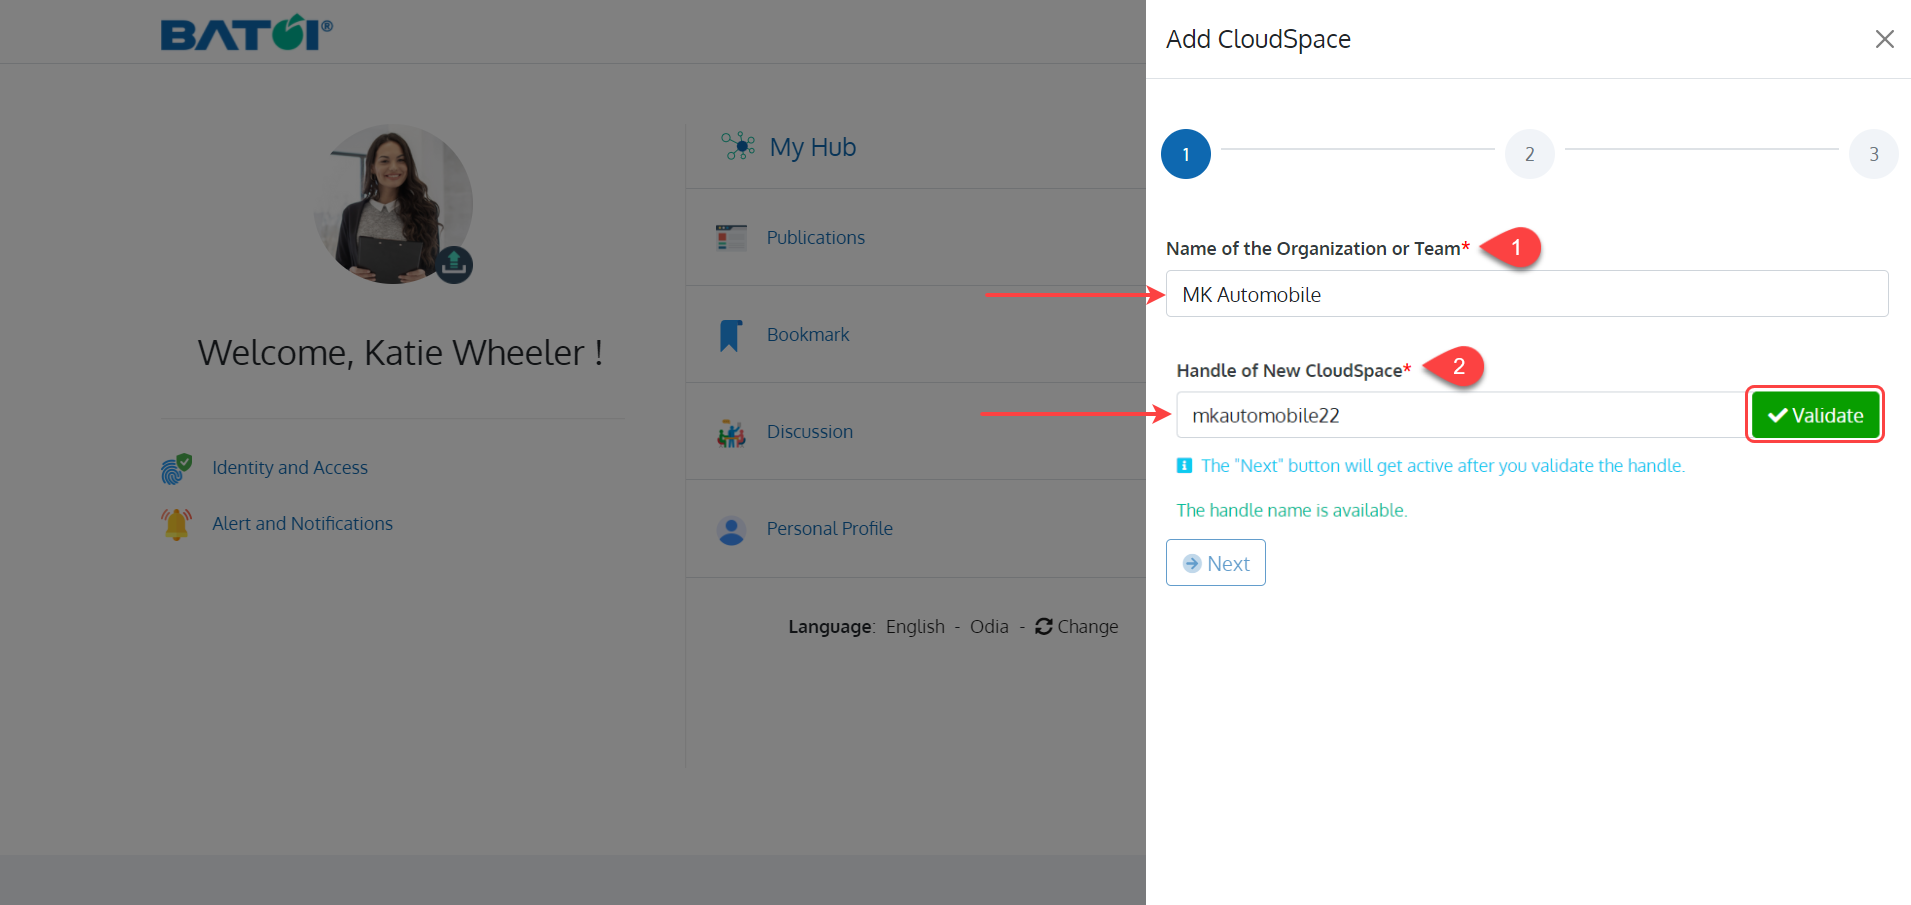
Task: Open the My Hub section
Action: click(x=812, y=147)
